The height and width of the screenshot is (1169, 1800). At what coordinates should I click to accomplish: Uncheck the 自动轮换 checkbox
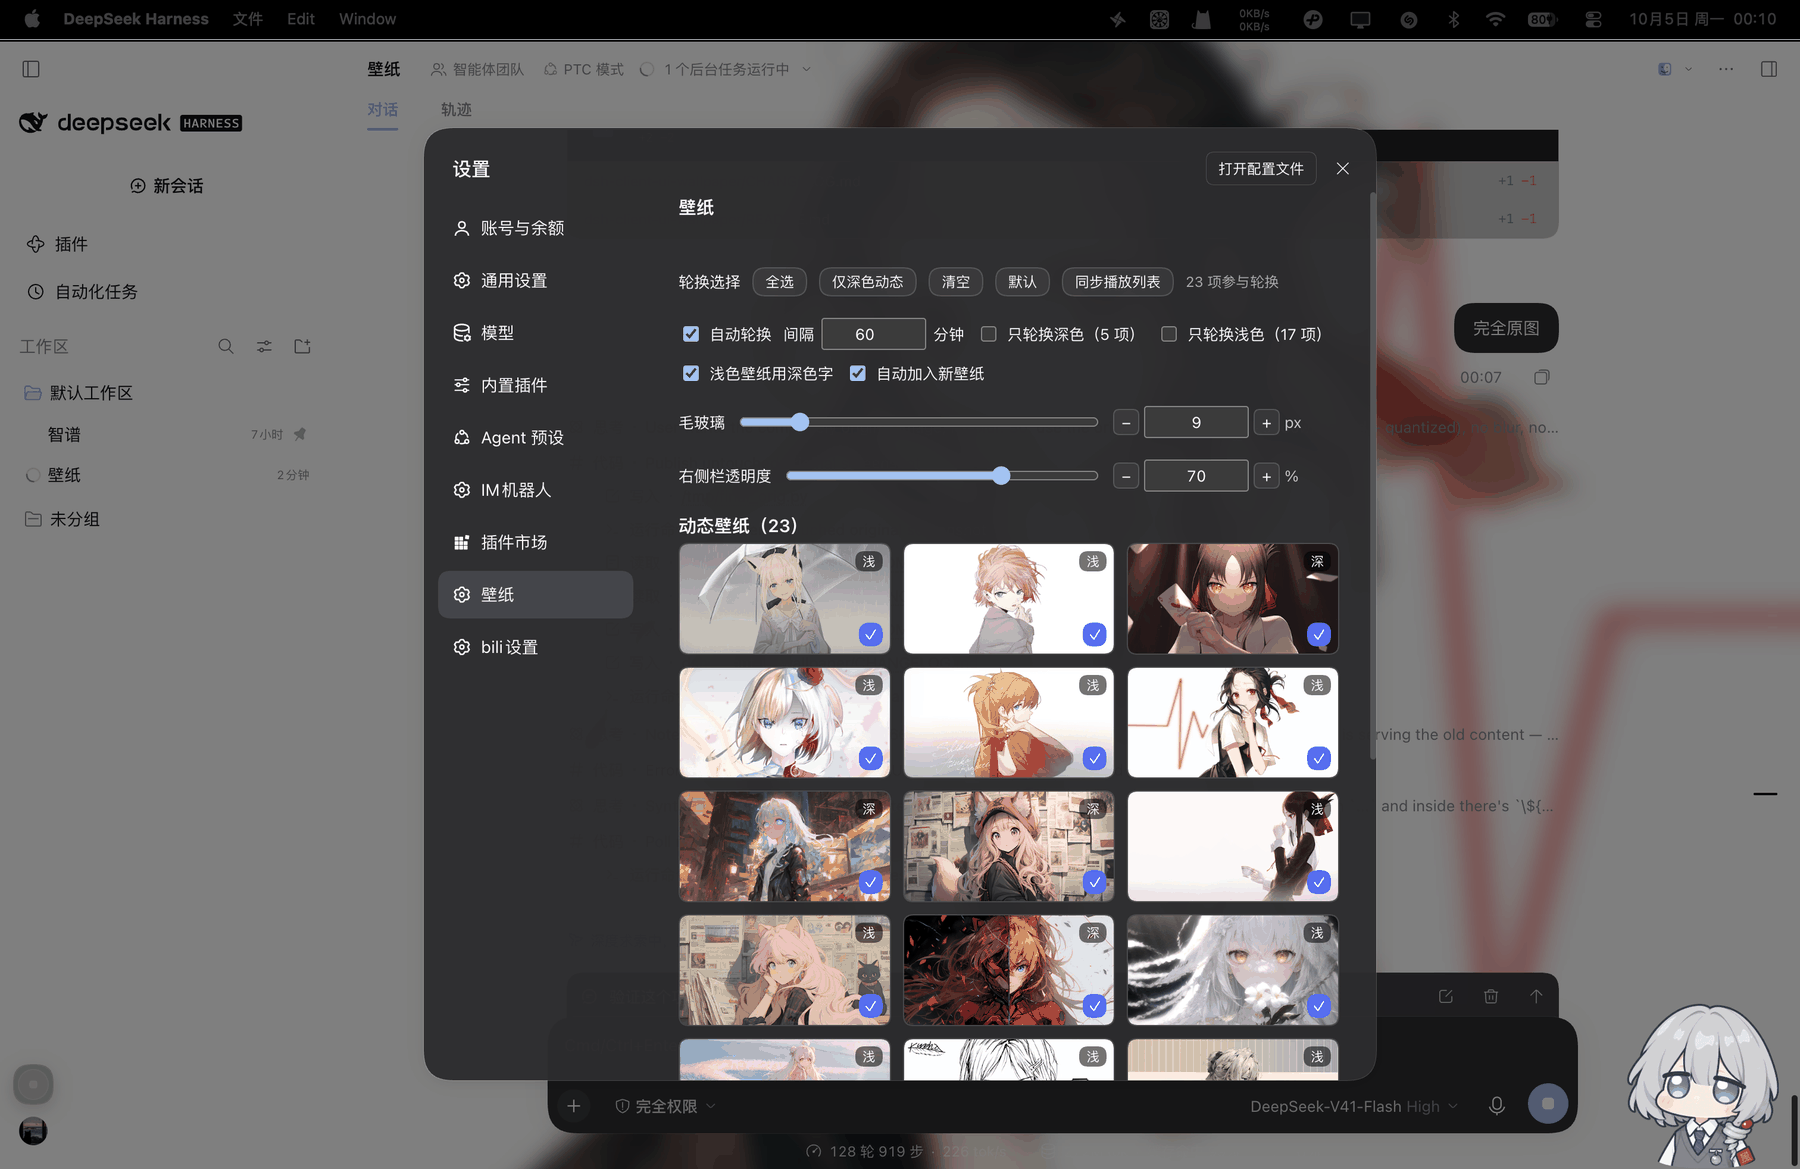coord(691,334)
